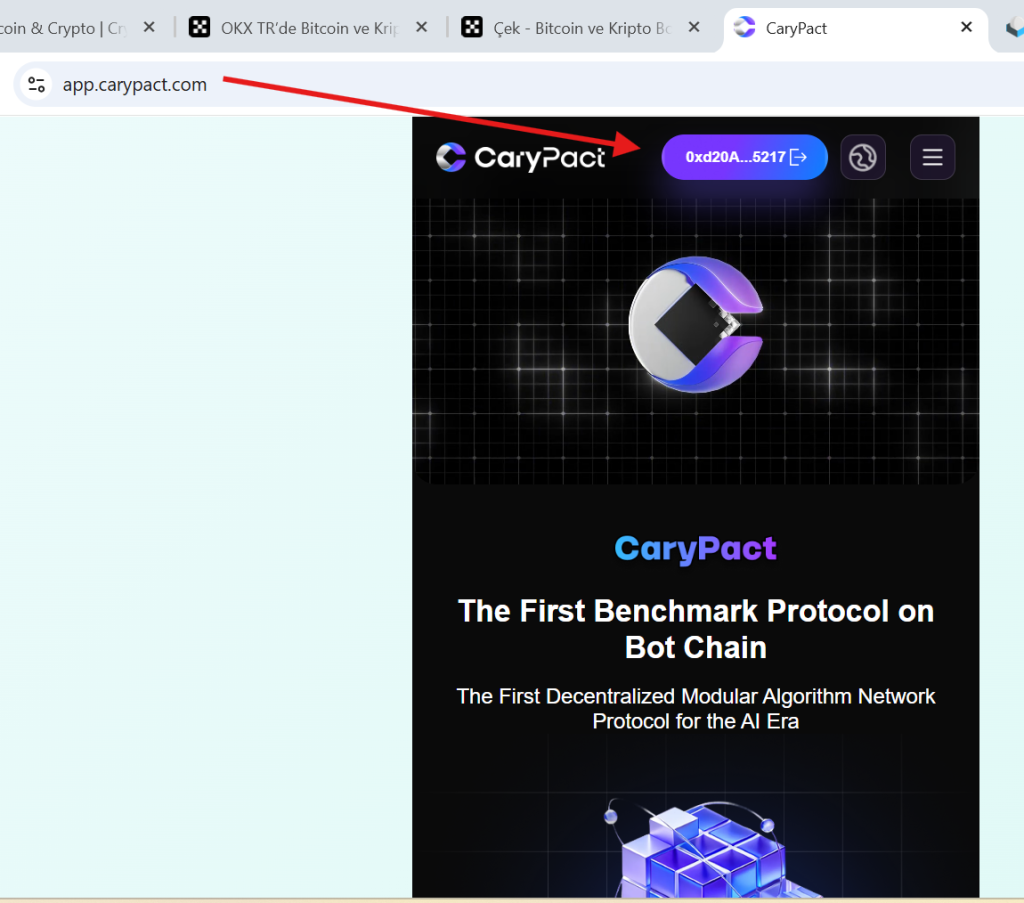Close the coin & Crypto tab
This screenshot has width=1024, height=903.
point(149,27)
